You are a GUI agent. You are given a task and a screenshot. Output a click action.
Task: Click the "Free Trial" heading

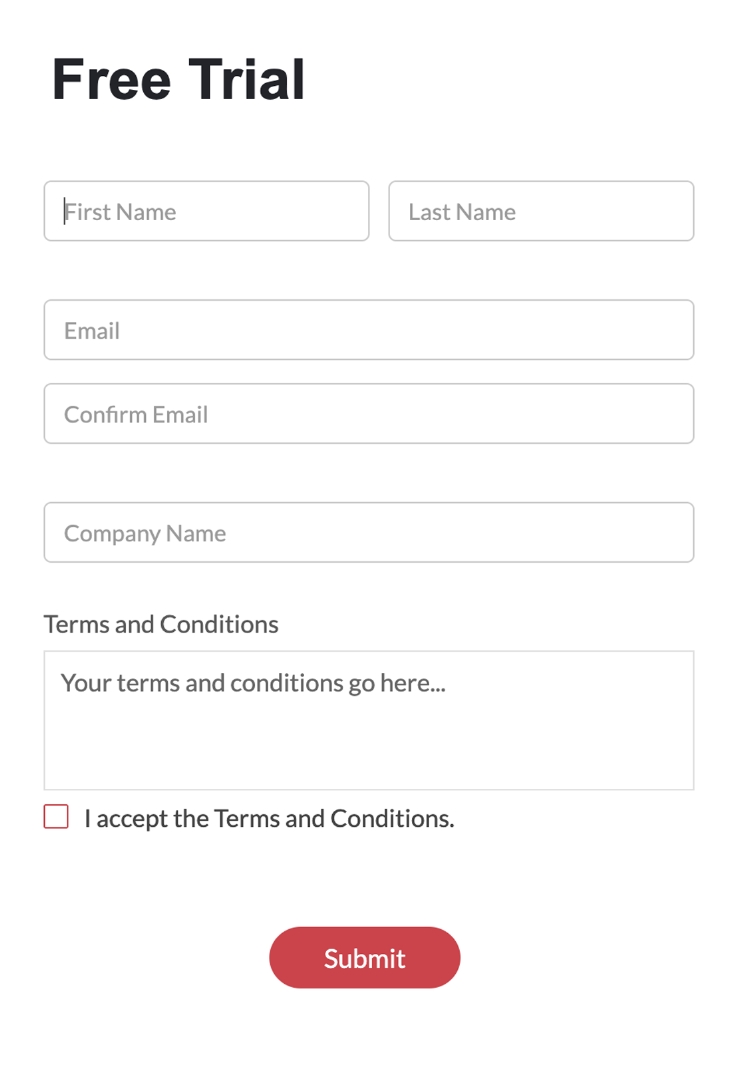(179, 80)
